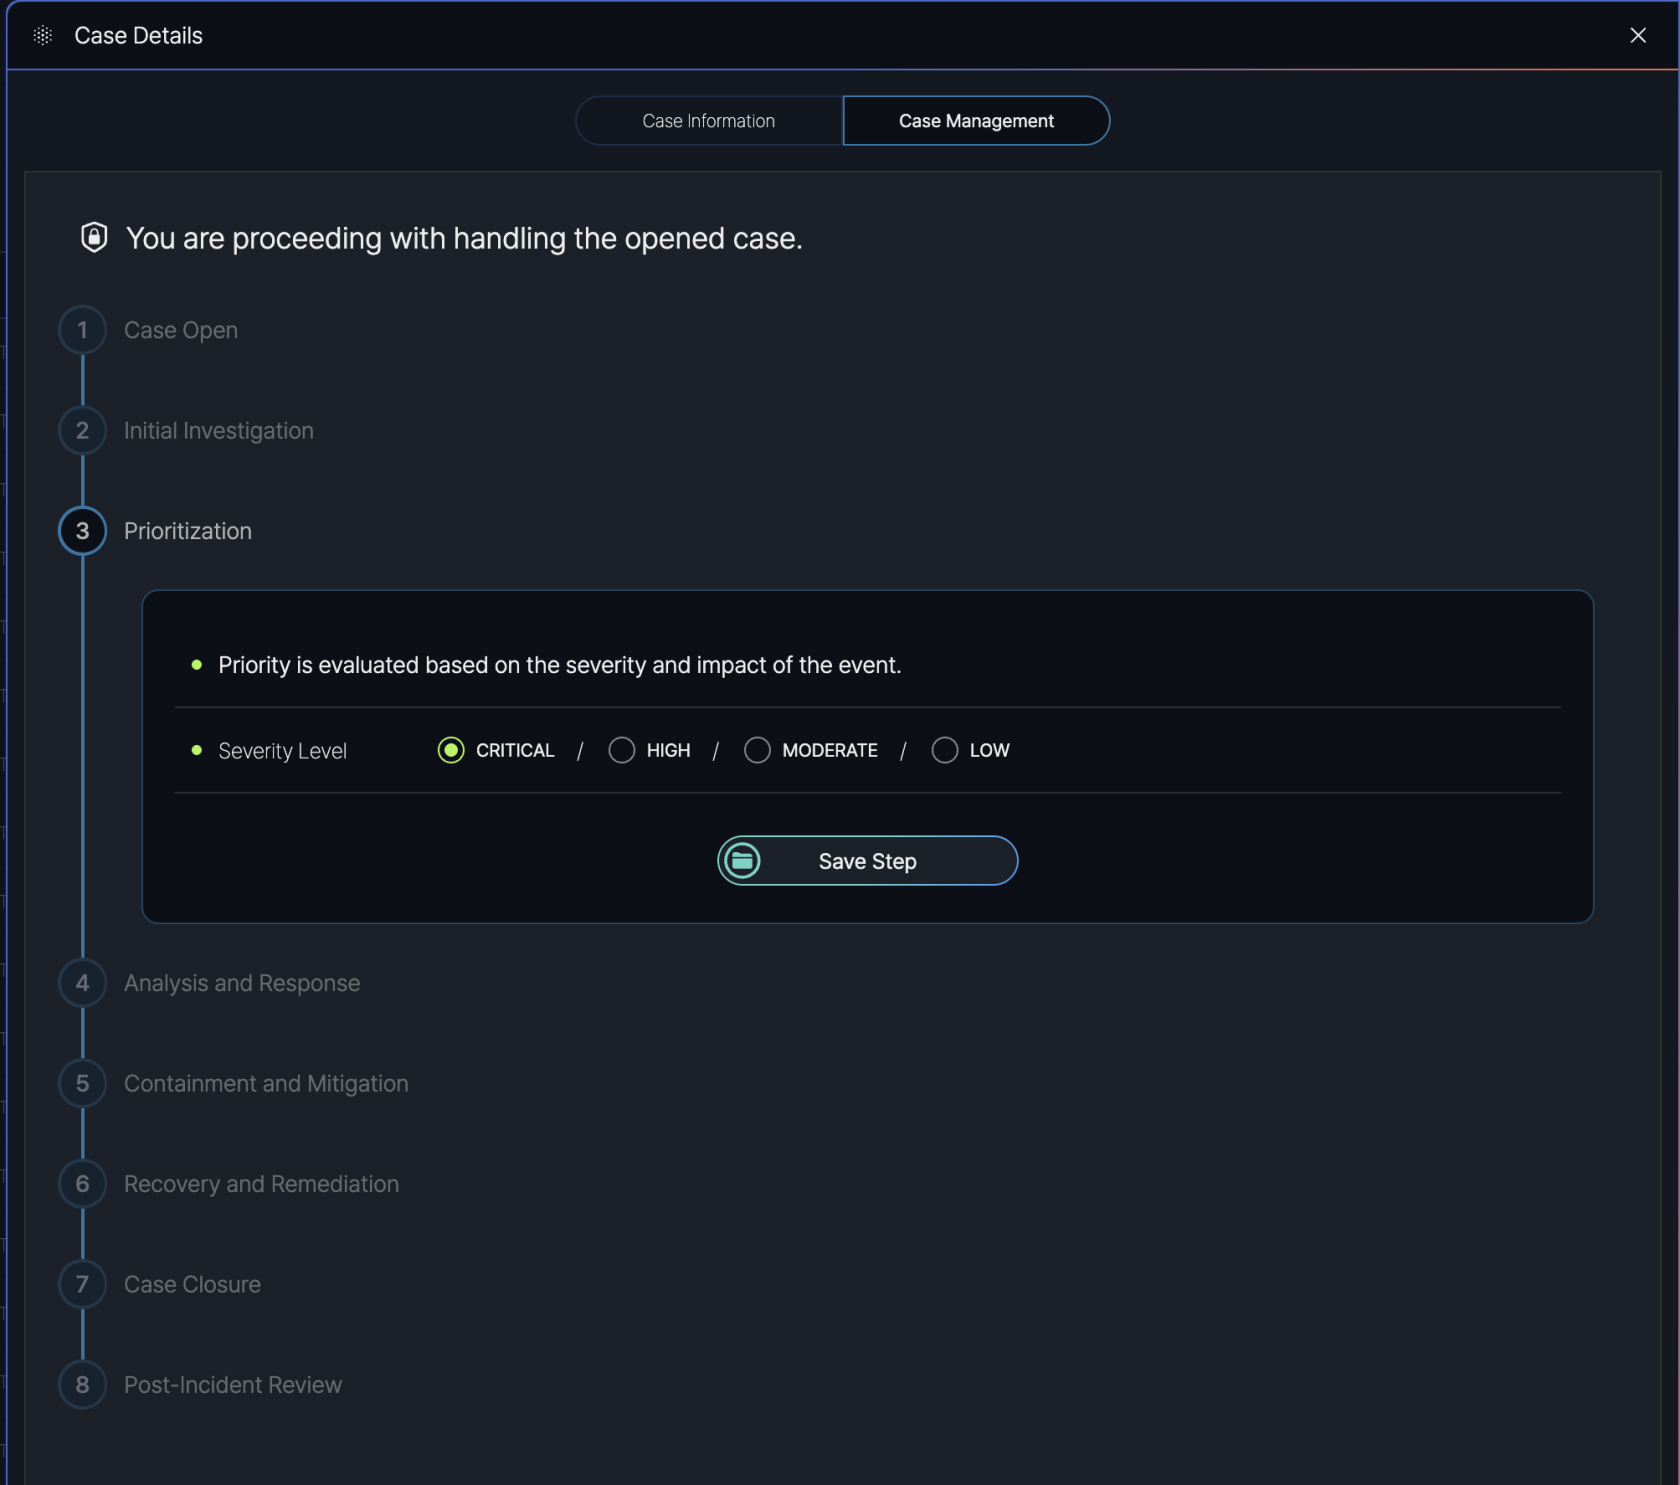Set severity level to LOW

click(945, 750)
